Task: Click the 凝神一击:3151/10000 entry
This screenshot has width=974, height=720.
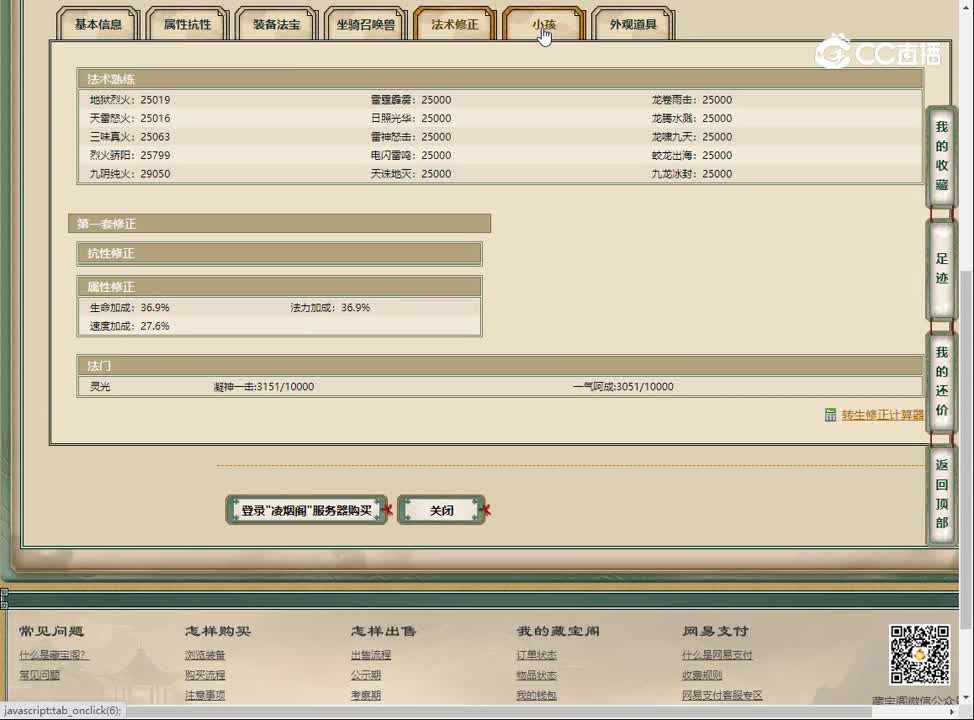Action: 263,386
